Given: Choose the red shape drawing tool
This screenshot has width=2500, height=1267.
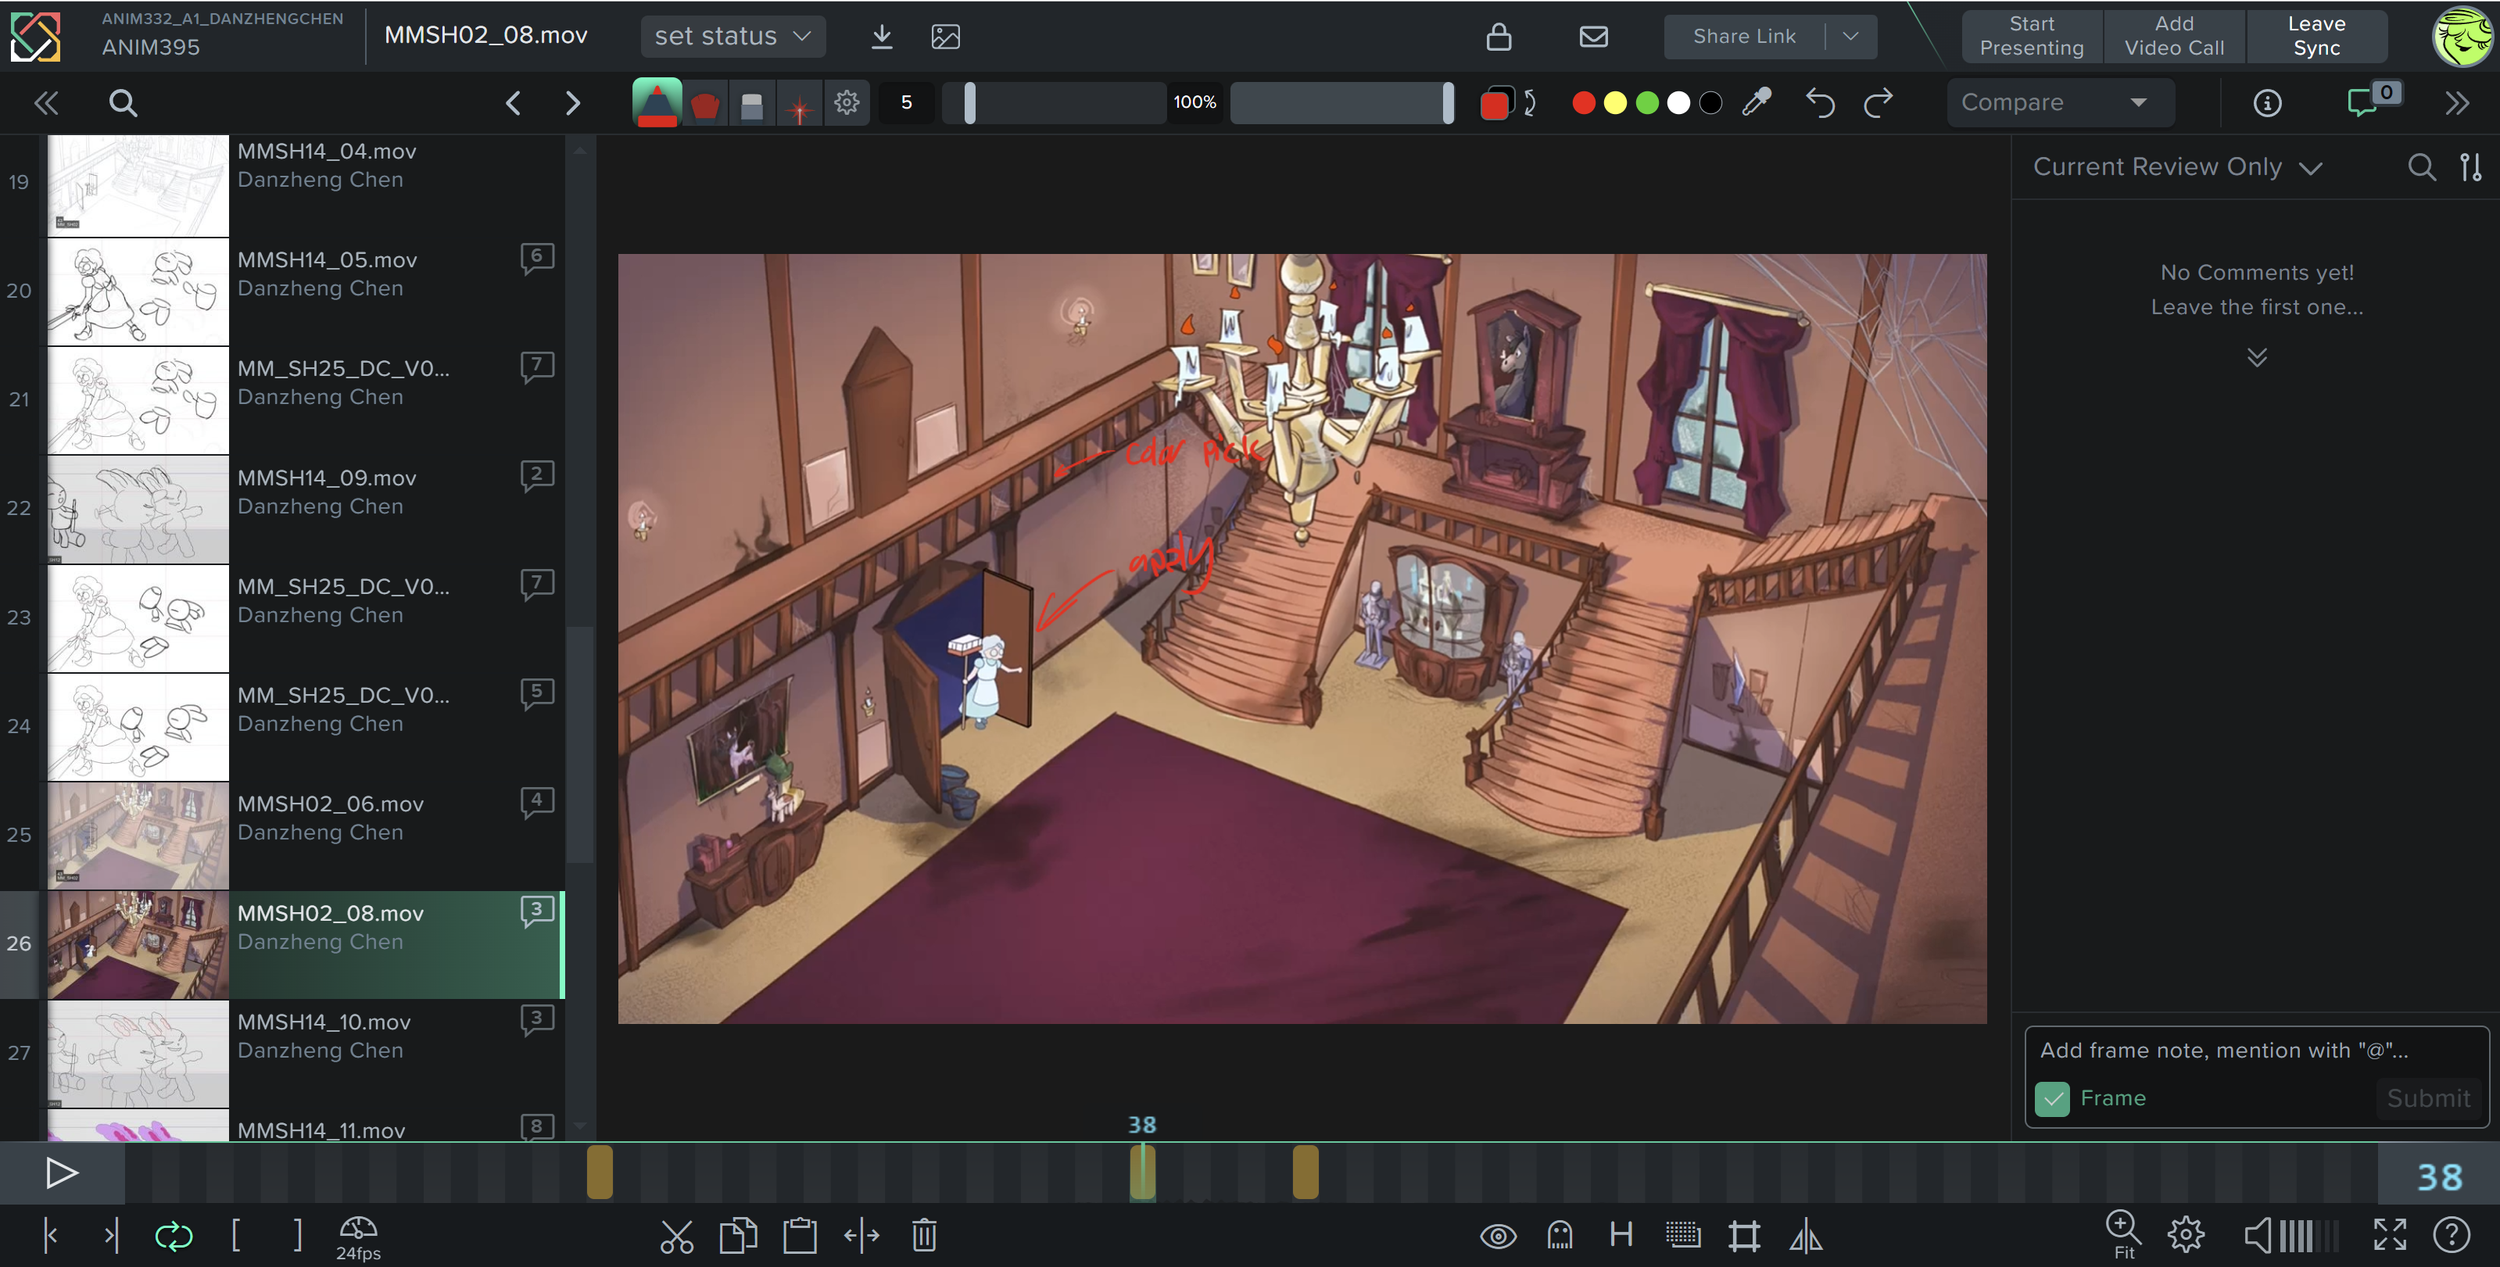Looking at the screenshot, I should [x=705, y=103].
